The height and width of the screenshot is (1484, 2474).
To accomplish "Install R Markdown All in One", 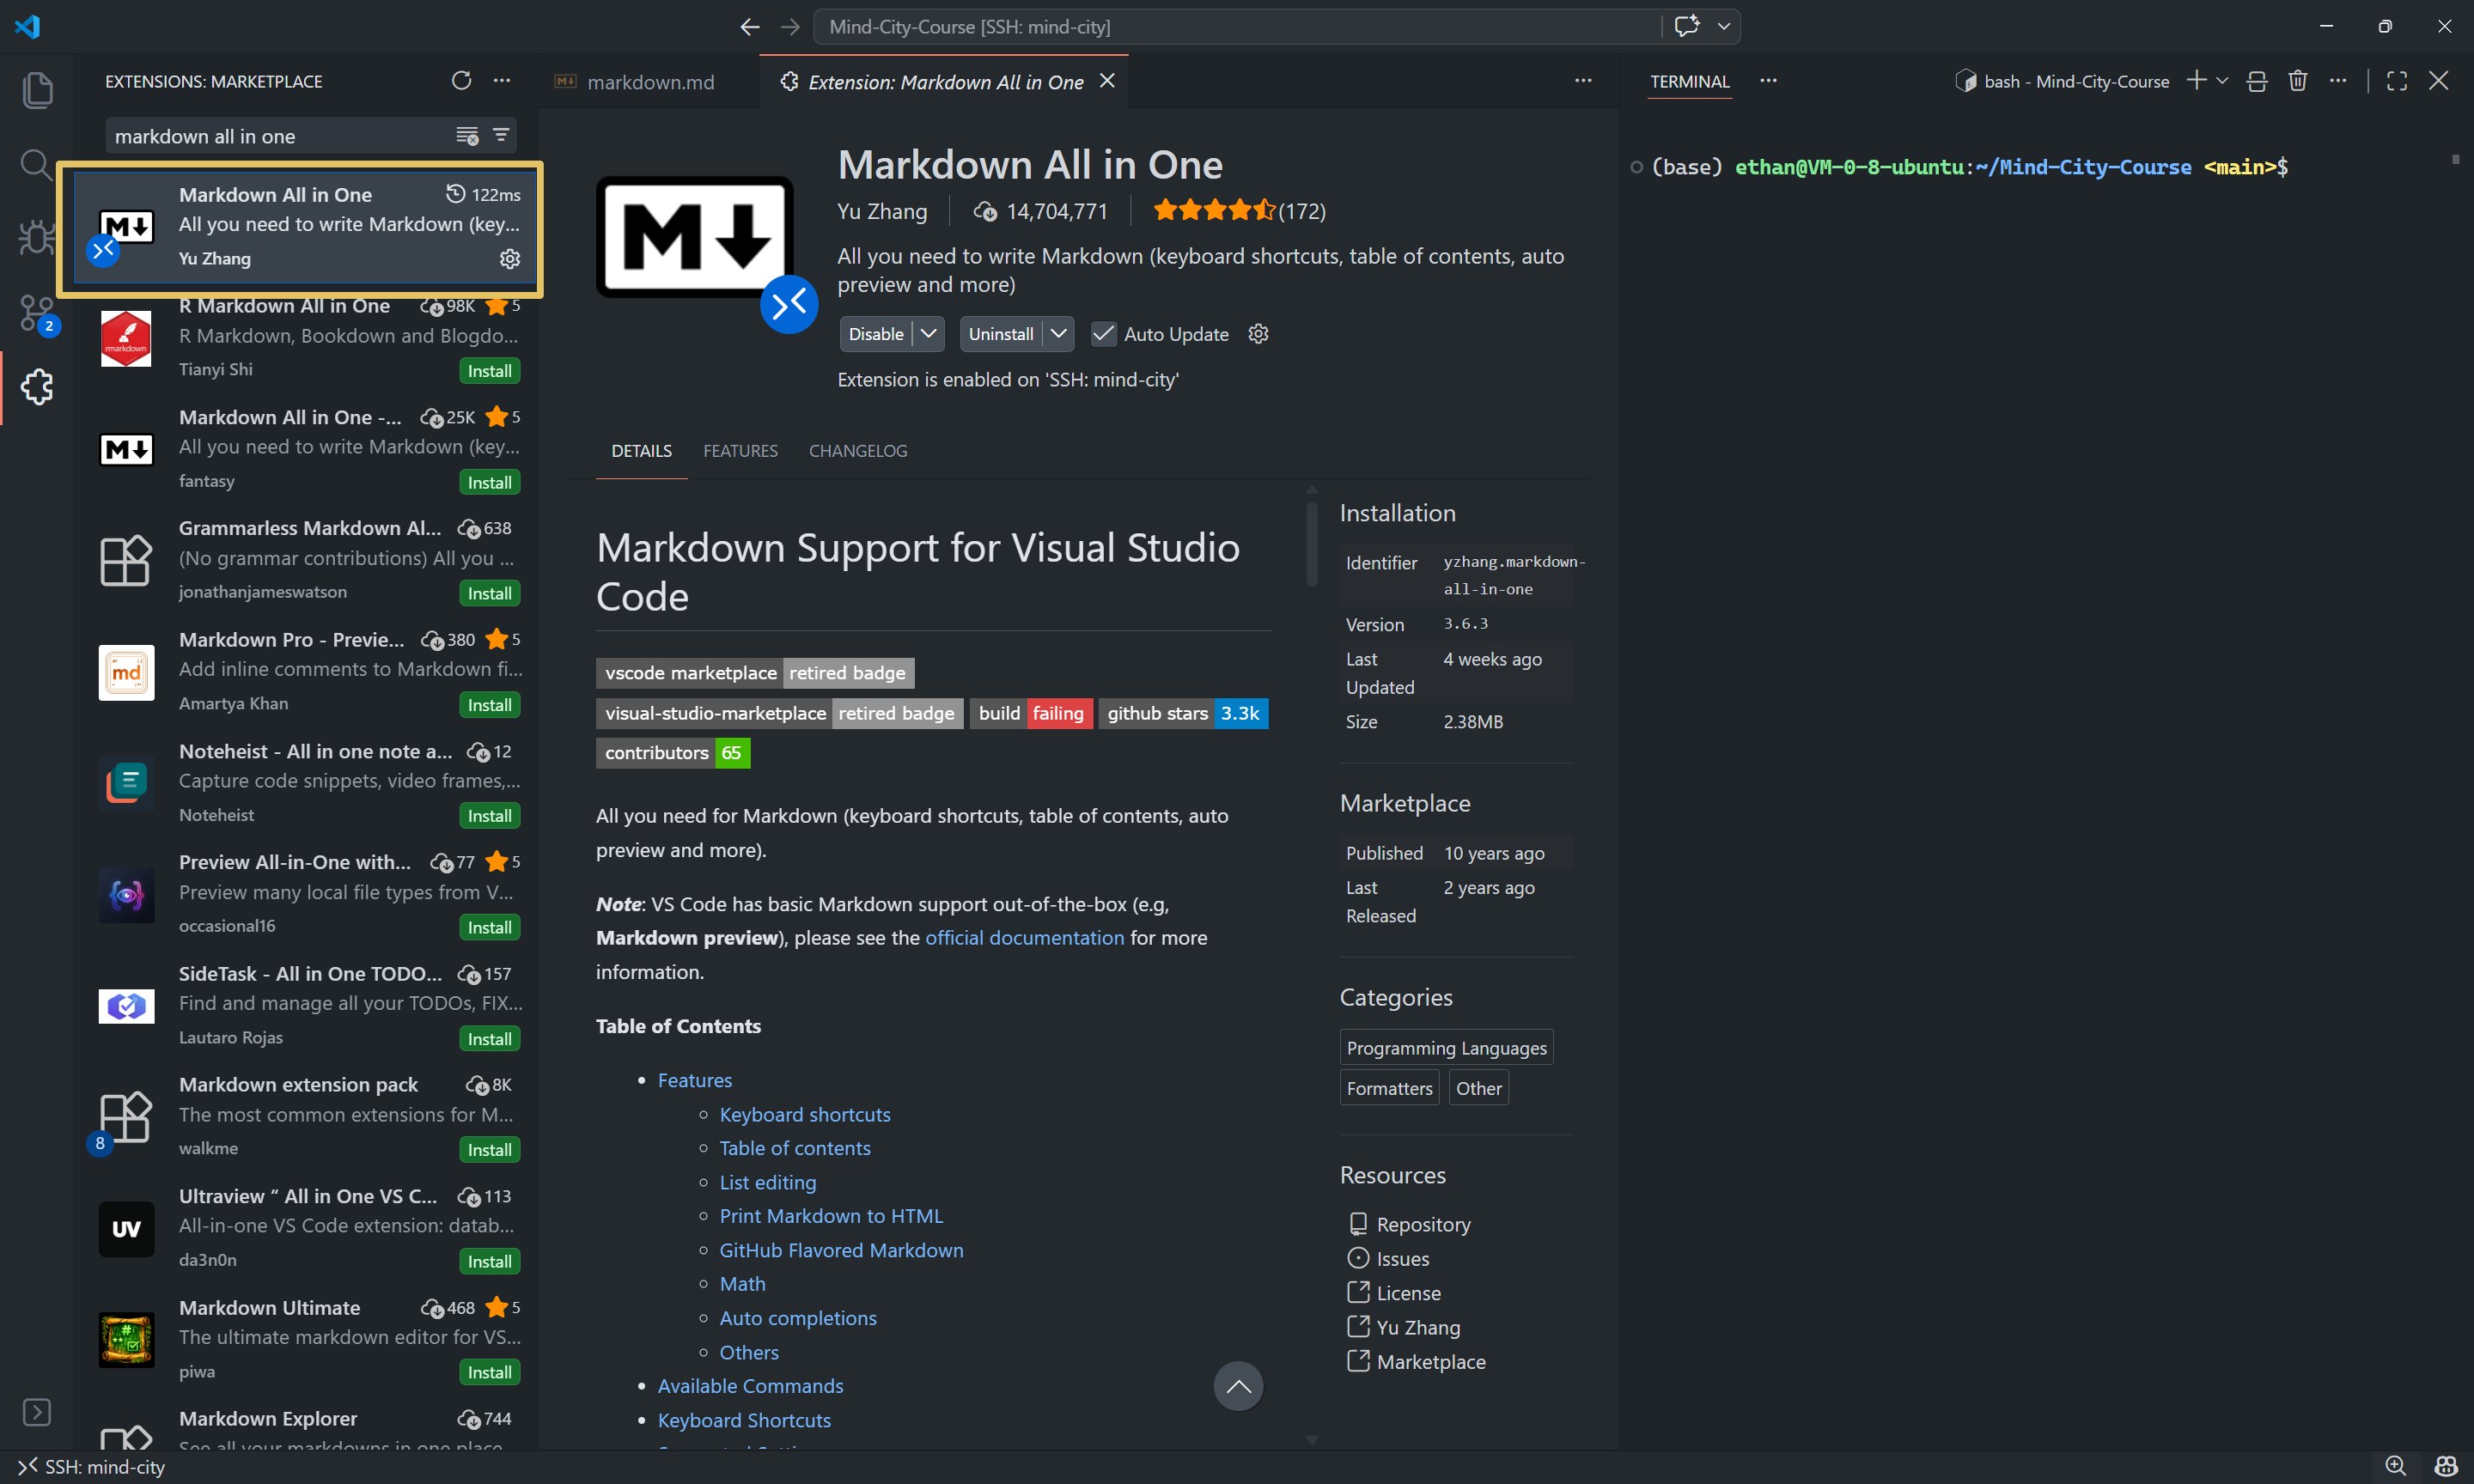I will point(490,371).
